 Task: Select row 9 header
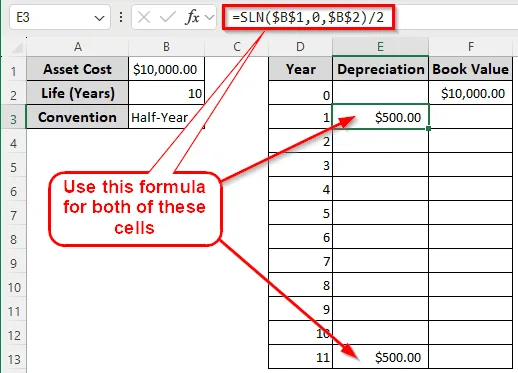pyautogui.click(x=13, y=261)
